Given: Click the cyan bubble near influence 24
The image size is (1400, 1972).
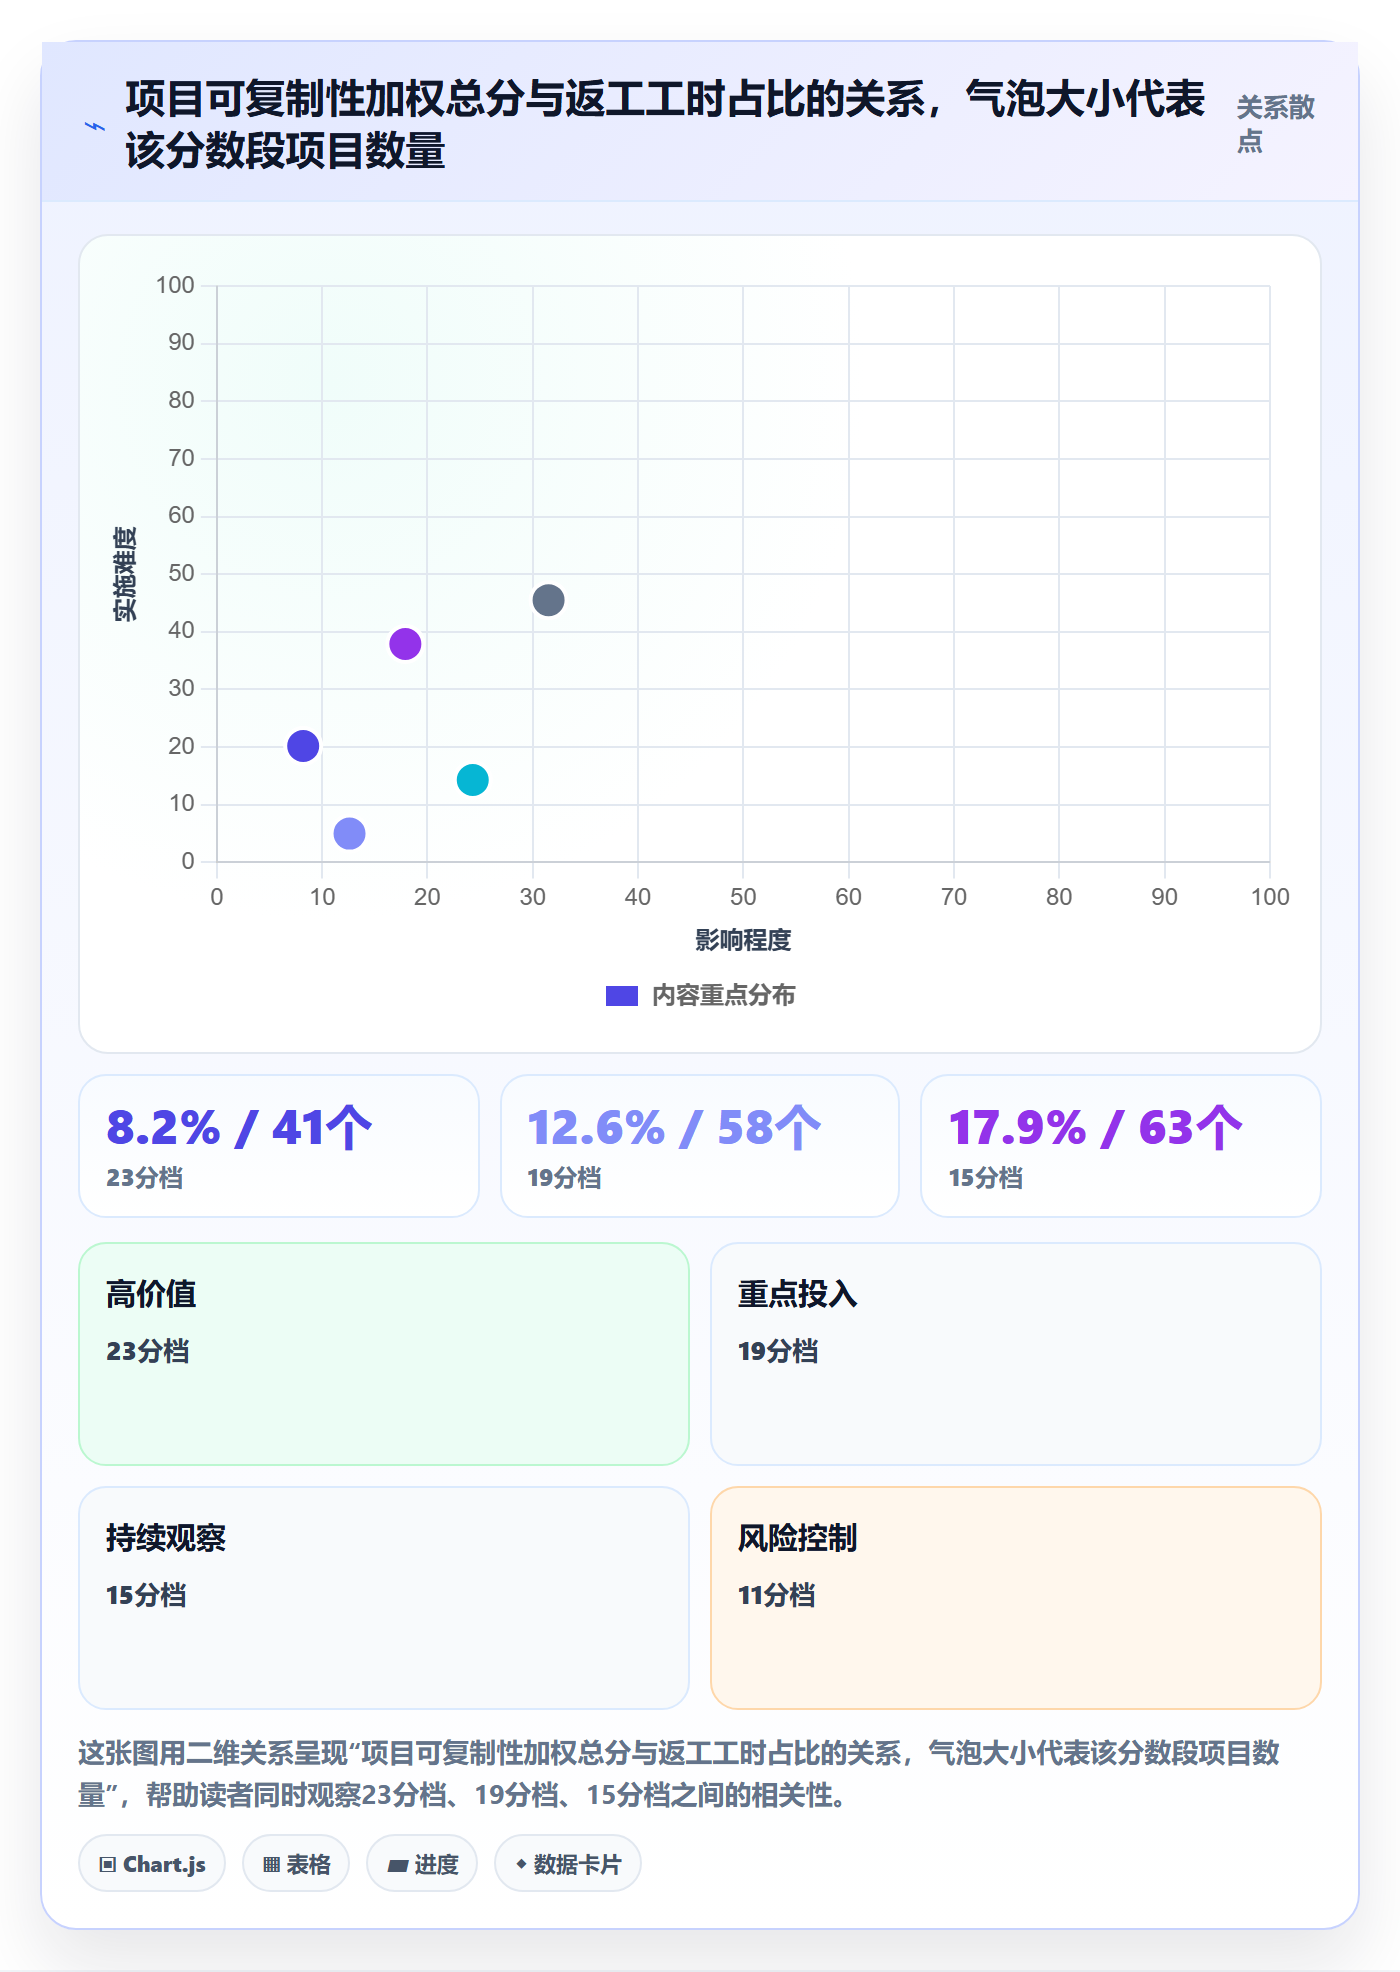Looking at the screenshot, I should tap(472, 780).
